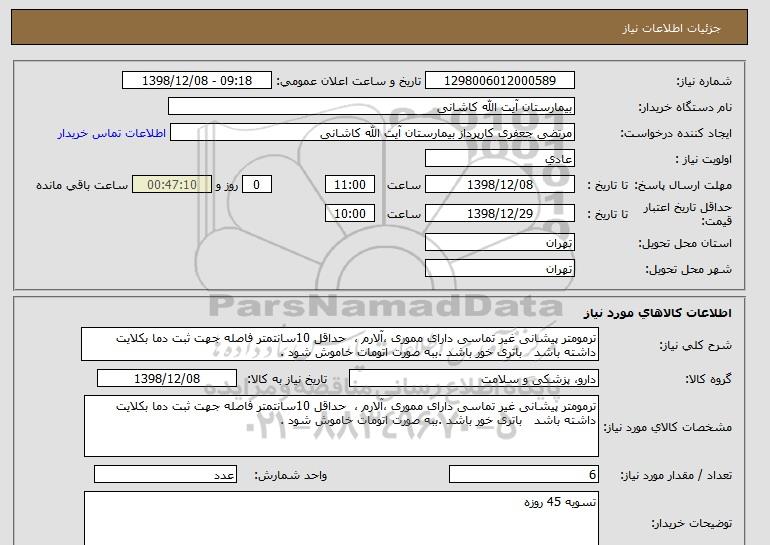
Task: Click the goods need date 1398/12/08 field
Action: pos(167,379)
